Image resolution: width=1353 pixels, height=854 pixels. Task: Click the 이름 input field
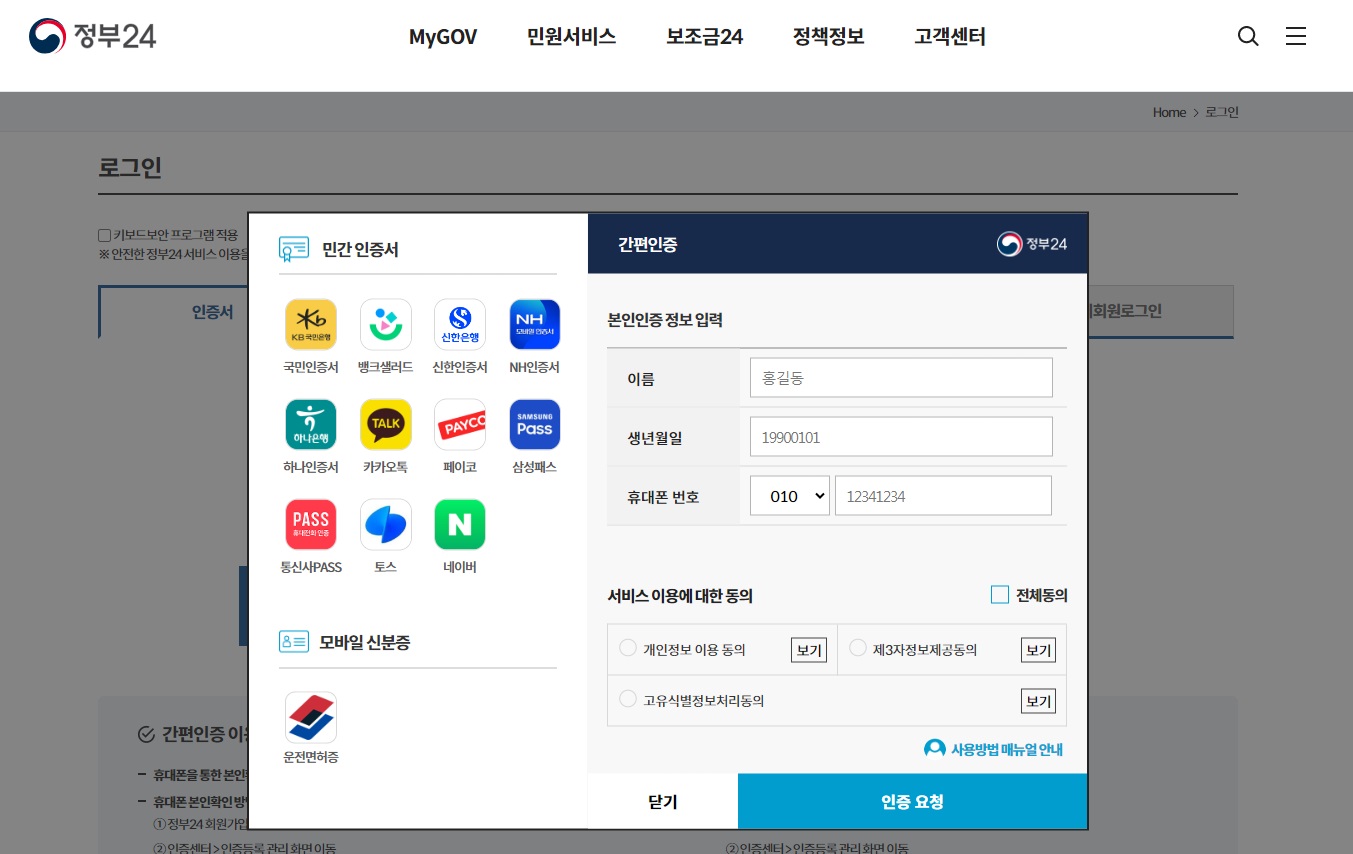click(901, 378)
